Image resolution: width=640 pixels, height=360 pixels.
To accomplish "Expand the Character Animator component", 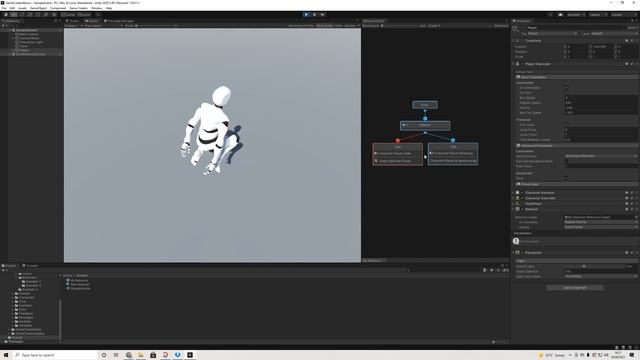I will [x=513, y=193].
